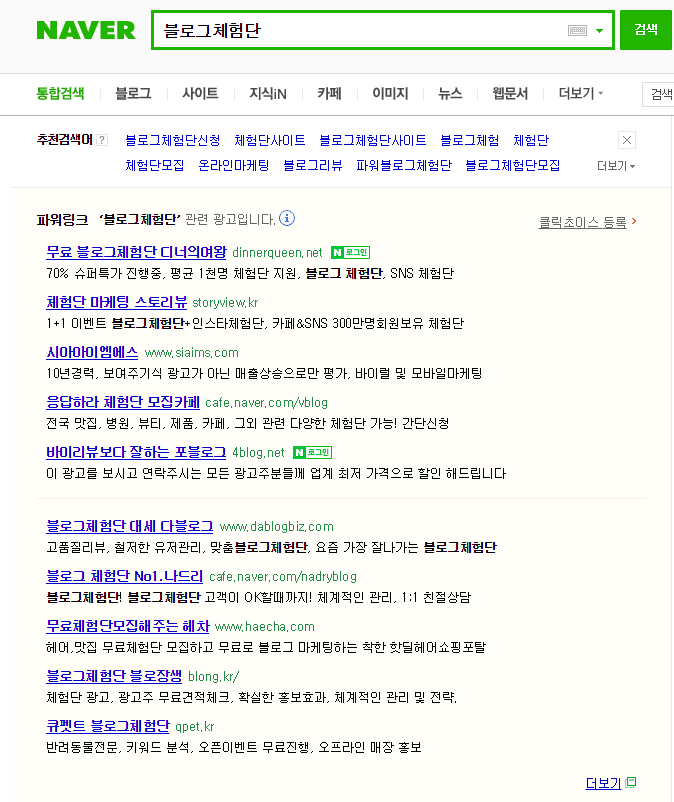Click the info icon next to 파워링크 heading
Image resolution: width=674 pixels, height=802 pixels.
click(287, 218)
